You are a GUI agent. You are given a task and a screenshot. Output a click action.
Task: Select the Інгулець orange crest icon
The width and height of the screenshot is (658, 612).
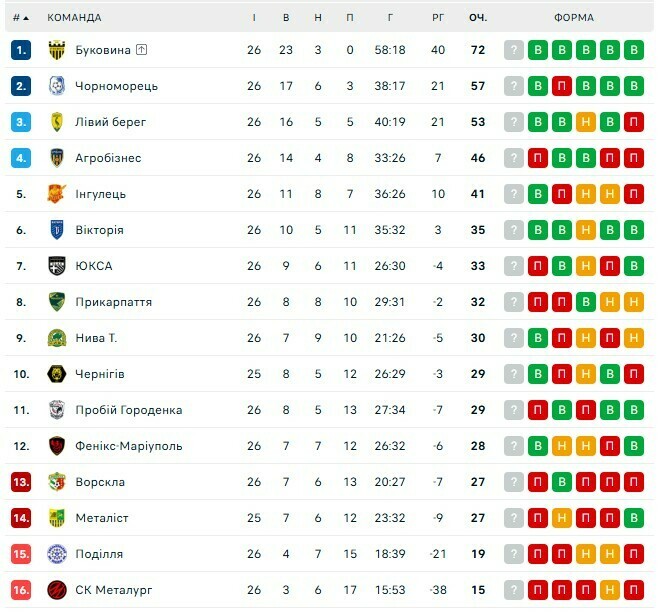tap(57, 194)
